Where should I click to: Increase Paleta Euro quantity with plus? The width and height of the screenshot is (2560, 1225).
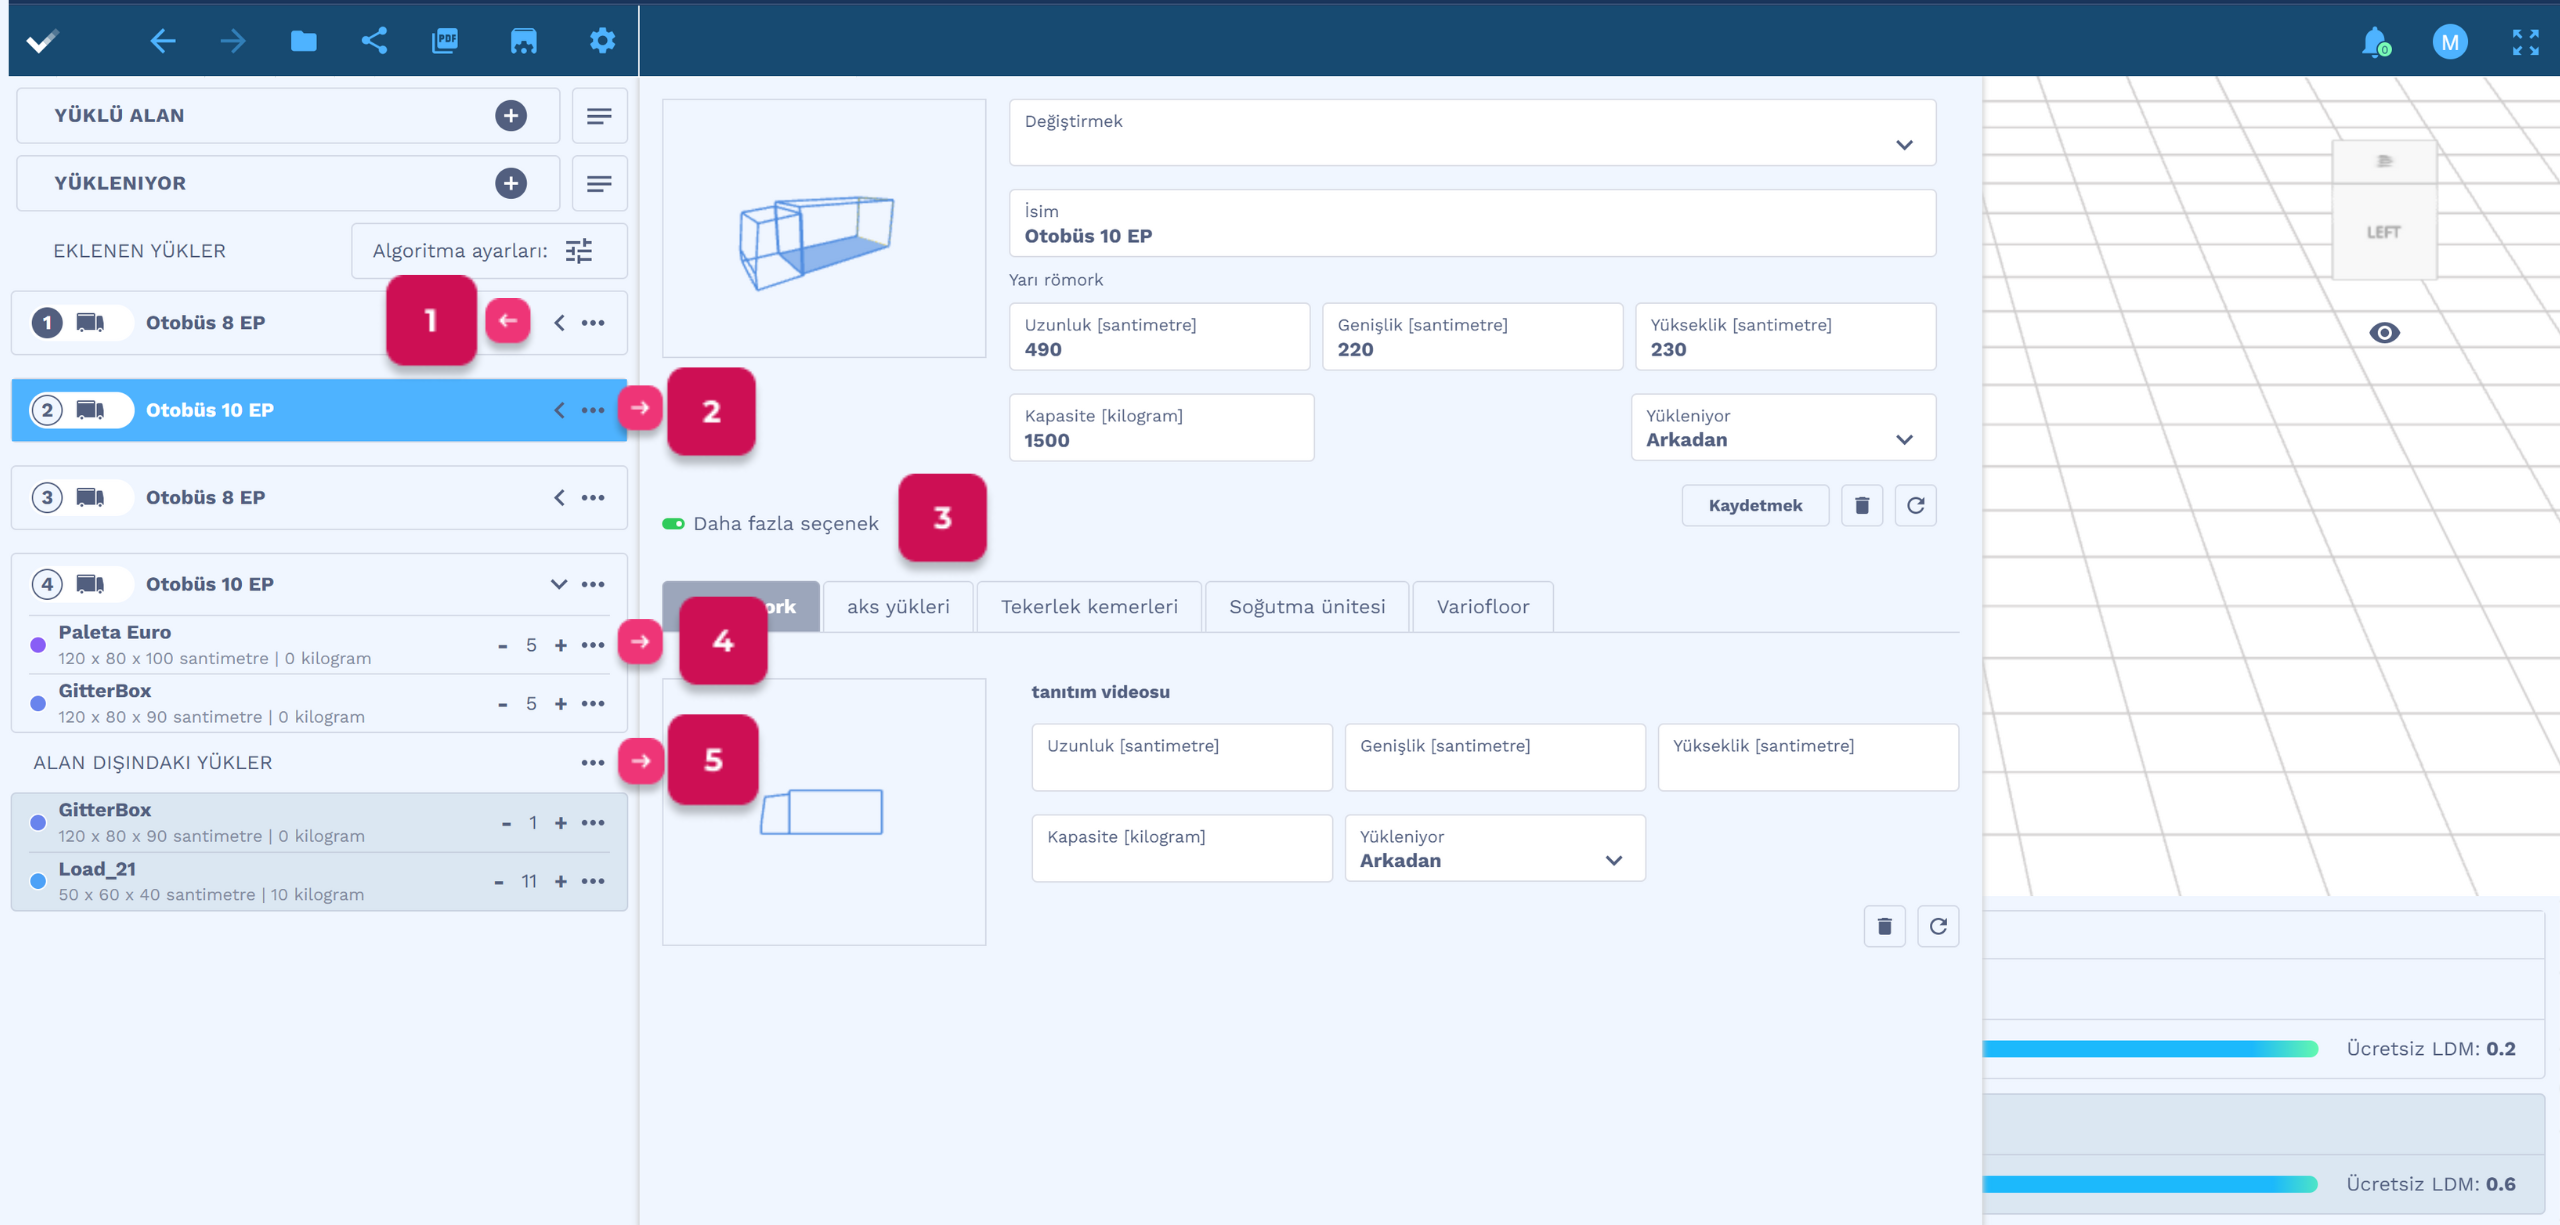click(x=561, y=646)
